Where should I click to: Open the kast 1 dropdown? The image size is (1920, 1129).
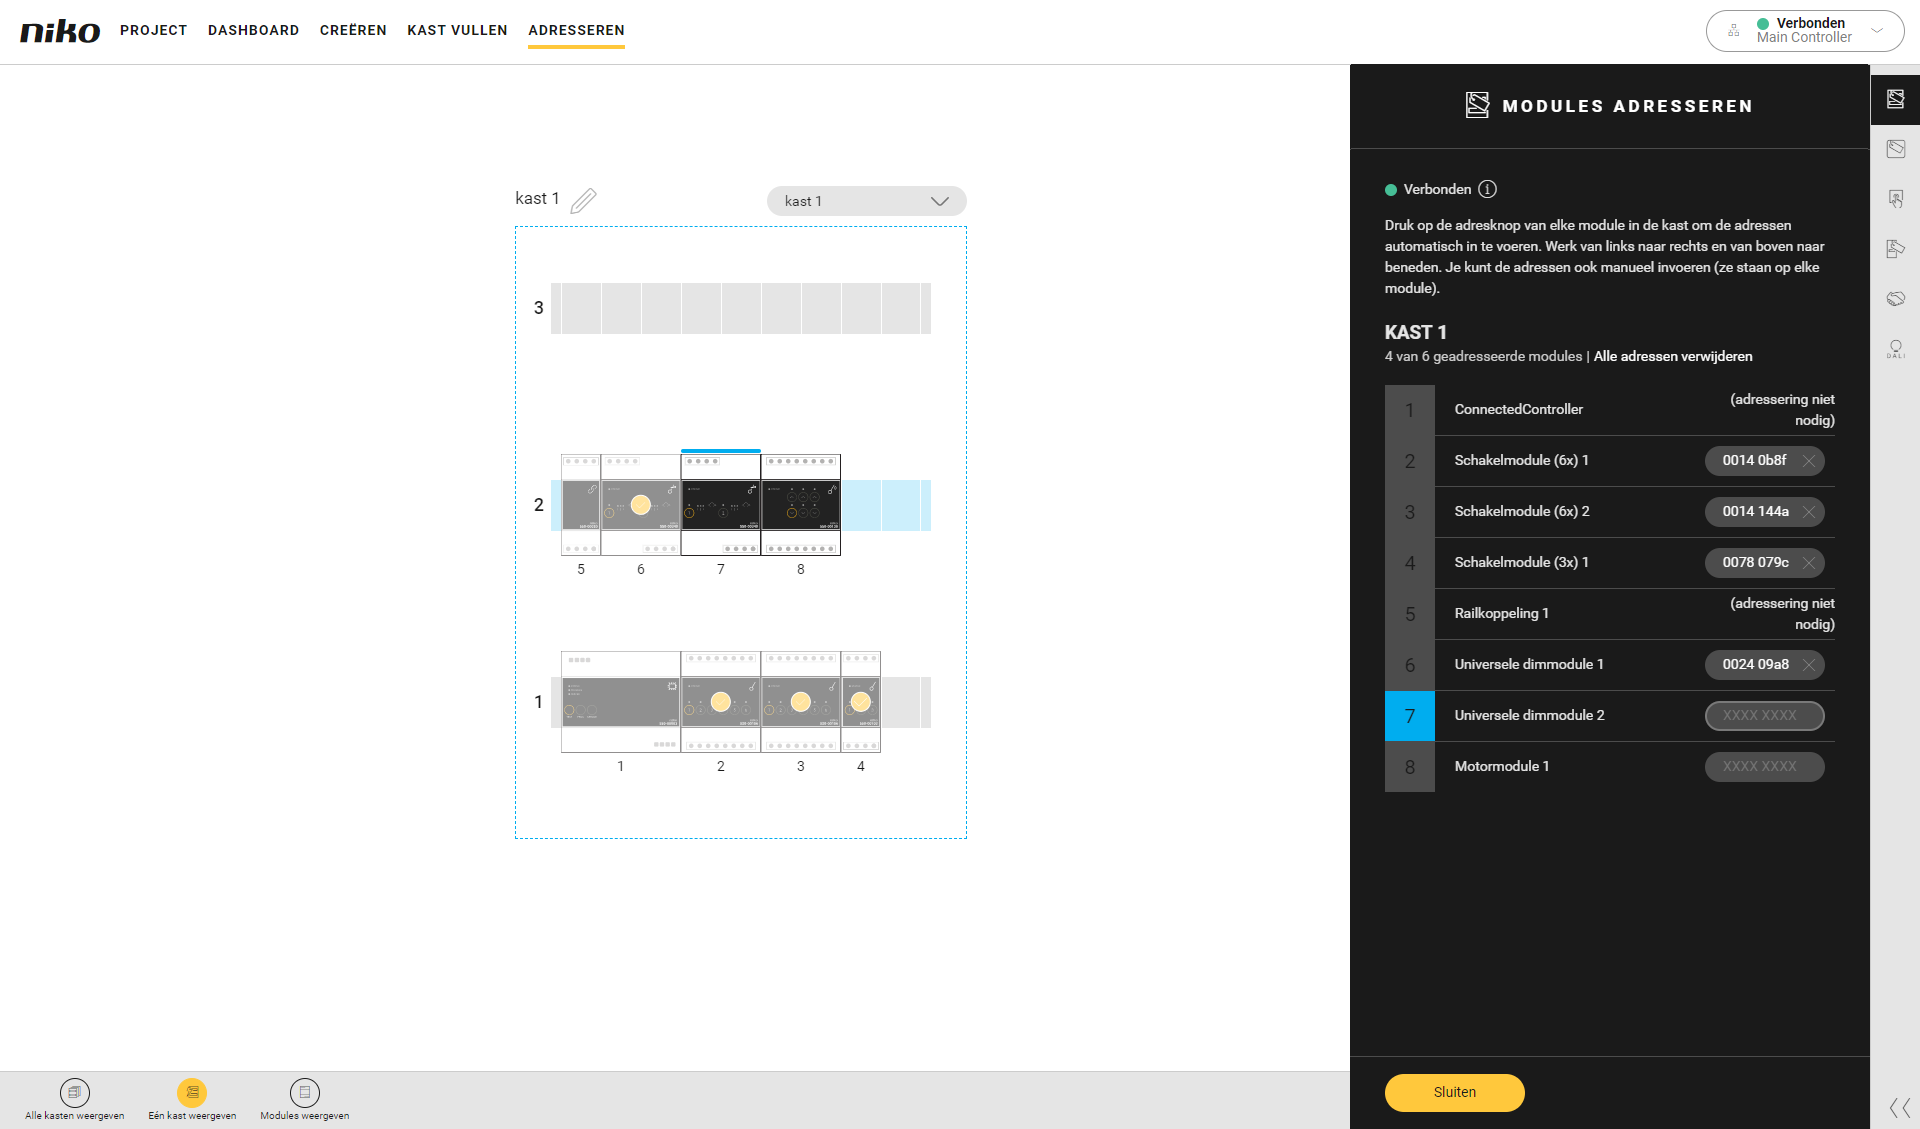[x=866, y=201]
